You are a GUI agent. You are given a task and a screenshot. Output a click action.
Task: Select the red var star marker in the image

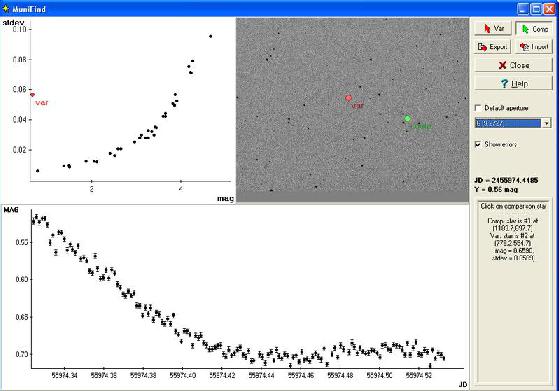click(349, 98)
